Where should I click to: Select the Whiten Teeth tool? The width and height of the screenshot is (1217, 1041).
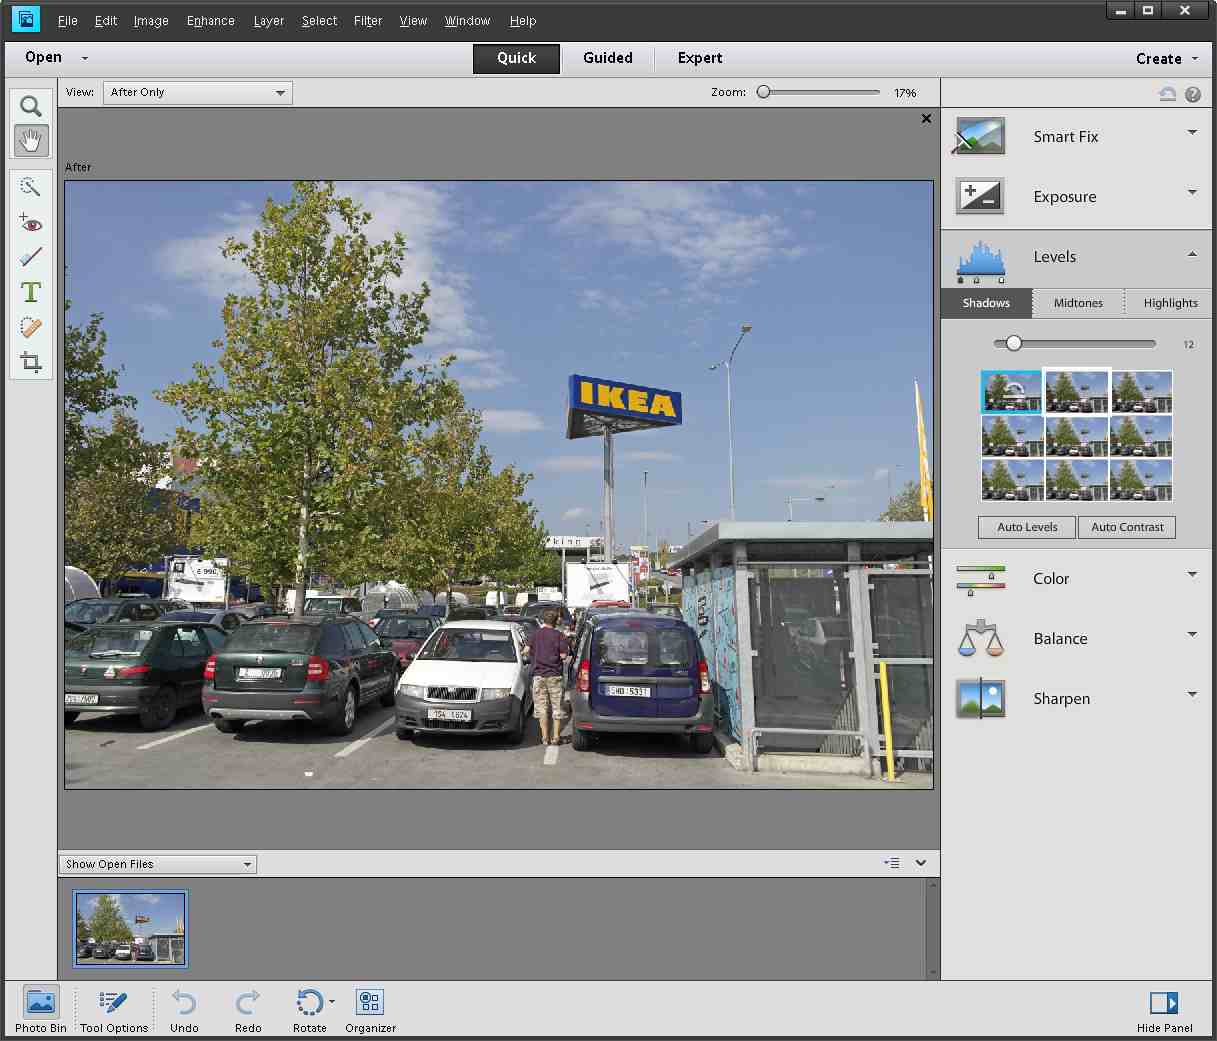[31, 257]
